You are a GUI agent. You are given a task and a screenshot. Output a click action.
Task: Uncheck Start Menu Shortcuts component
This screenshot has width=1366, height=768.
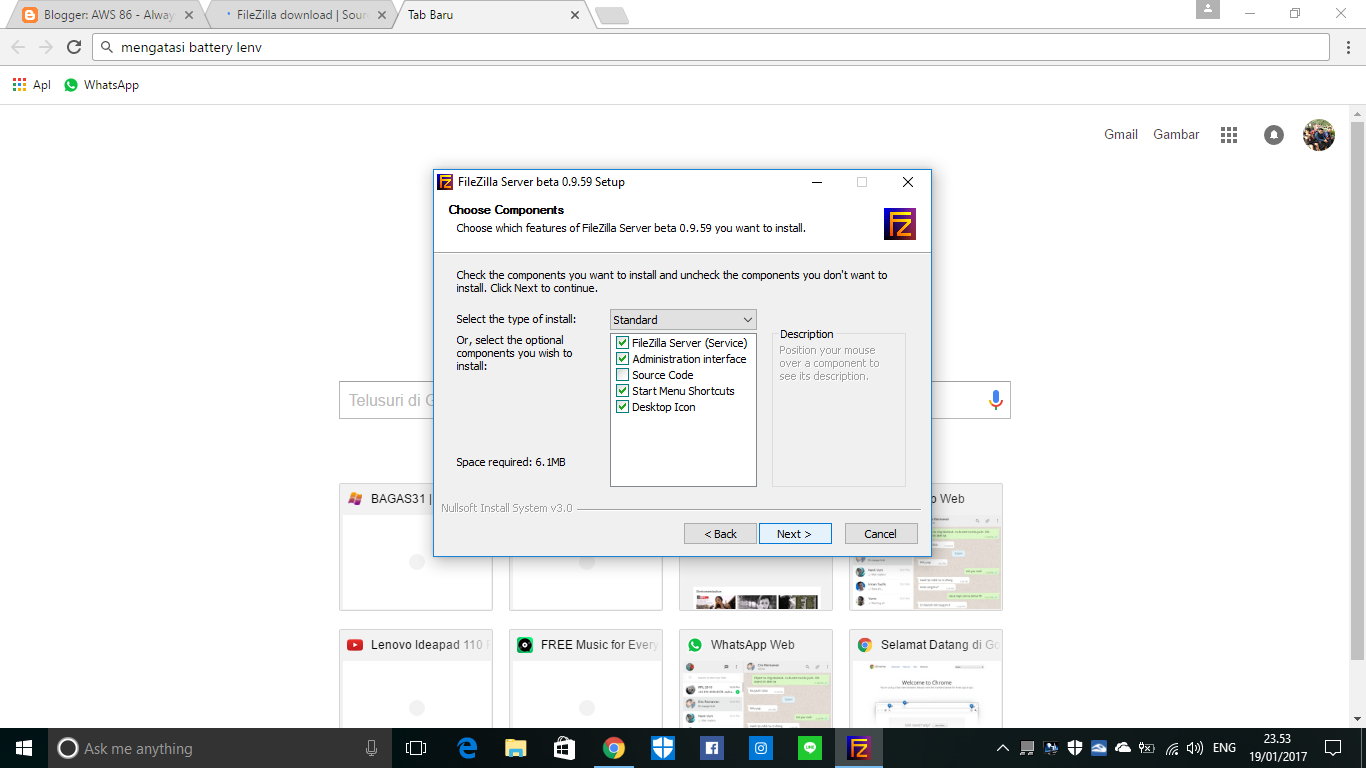[x=623, y=391]
